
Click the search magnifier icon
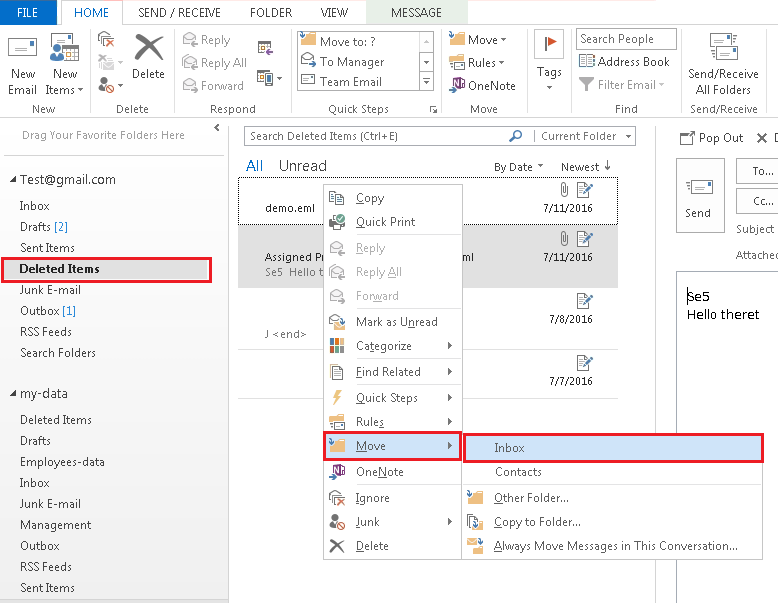coord(516,135)
